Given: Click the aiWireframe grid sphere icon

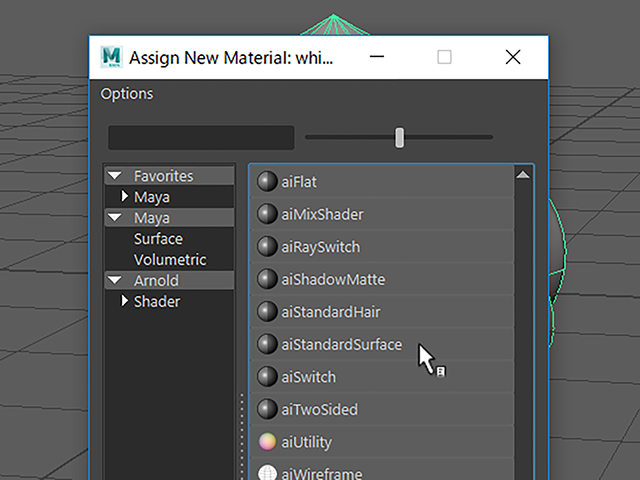Looking at the screenshot, I should (x=267, y=473).
